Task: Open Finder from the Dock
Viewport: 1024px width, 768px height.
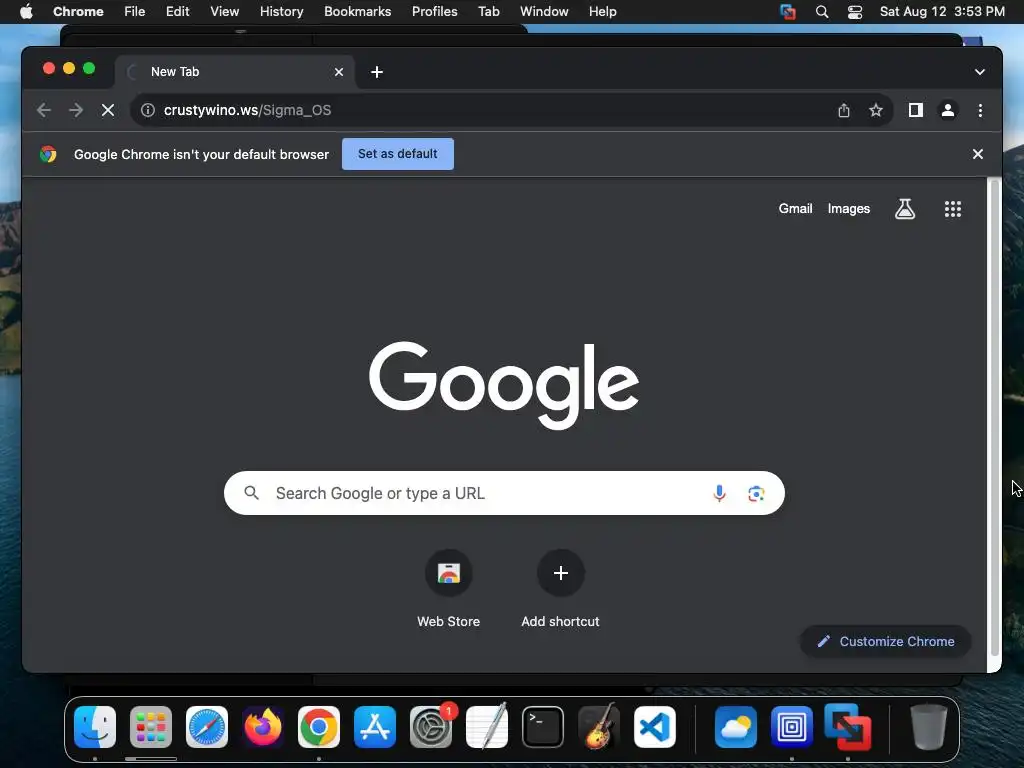Action: tap(95, 727)
